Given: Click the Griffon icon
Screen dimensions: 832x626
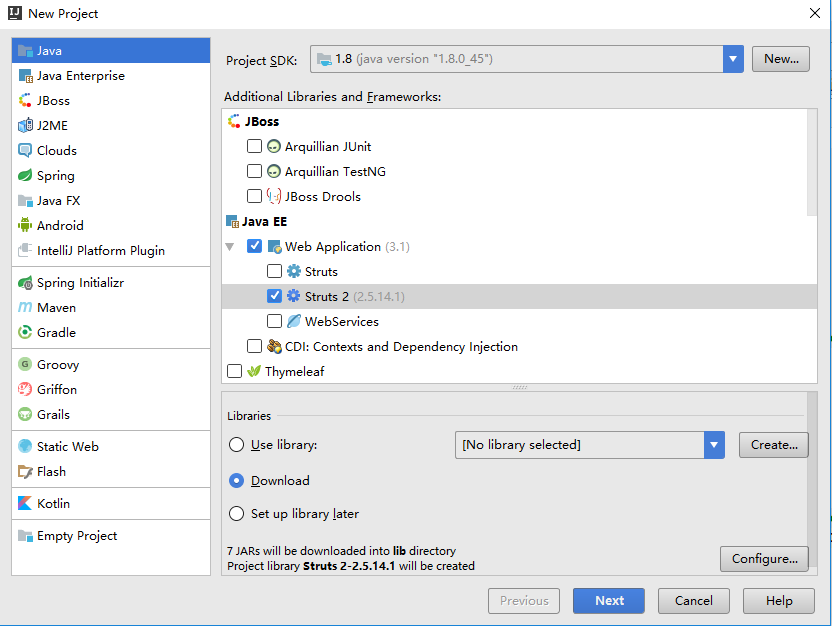Looking at the screenshot, I should point(25,389).
